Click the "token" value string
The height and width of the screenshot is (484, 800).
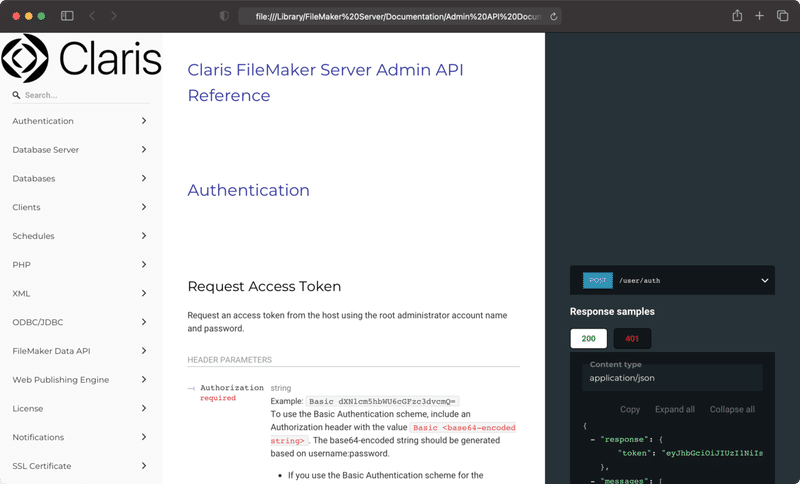click(712, 453)
